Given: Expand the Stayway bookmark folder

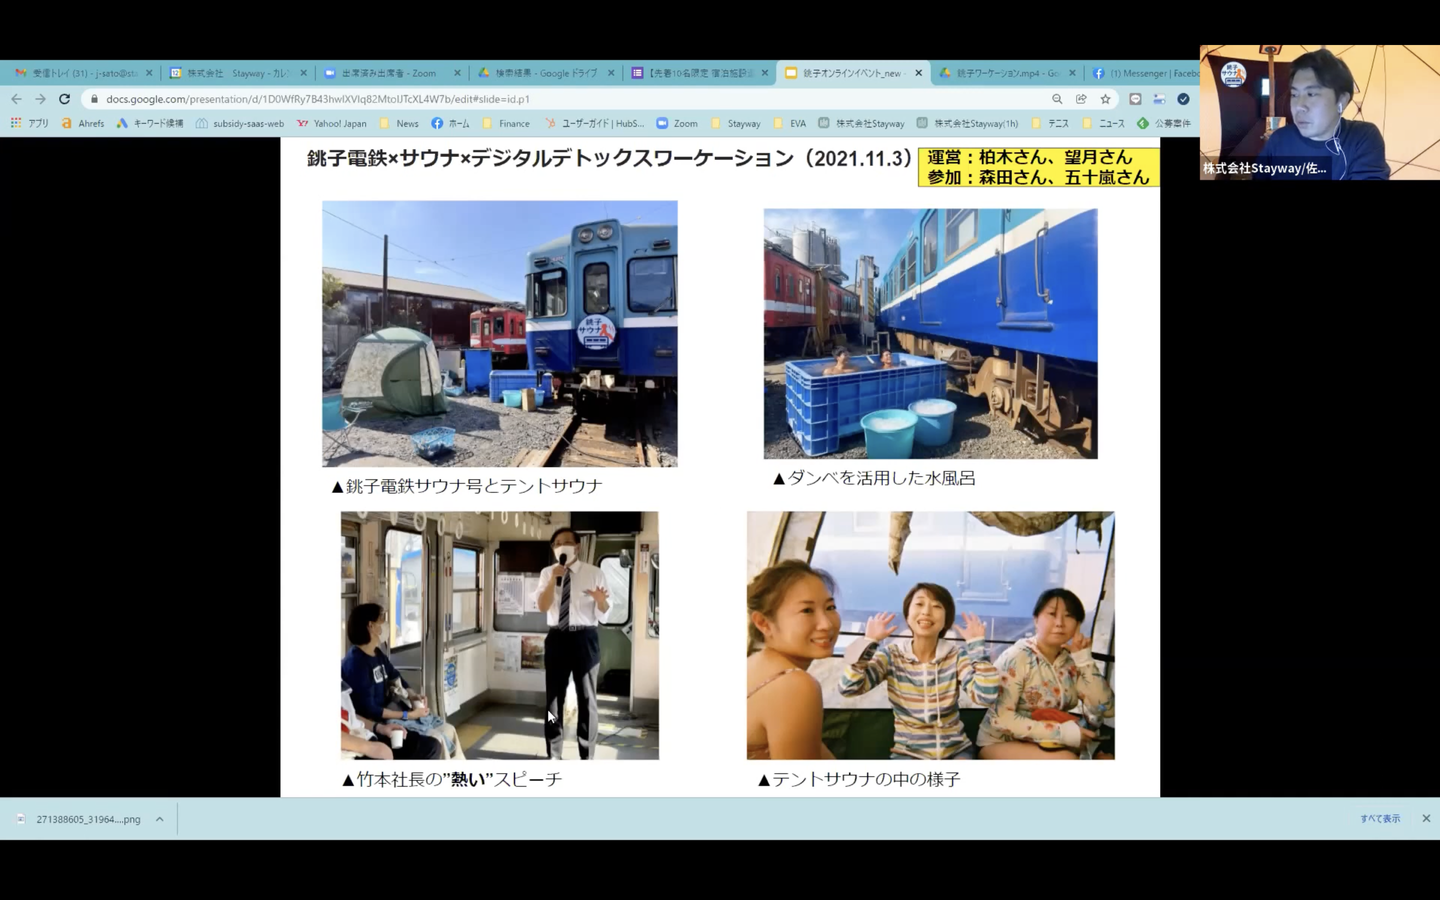Looking at the screenshot, I should (736, 123).
